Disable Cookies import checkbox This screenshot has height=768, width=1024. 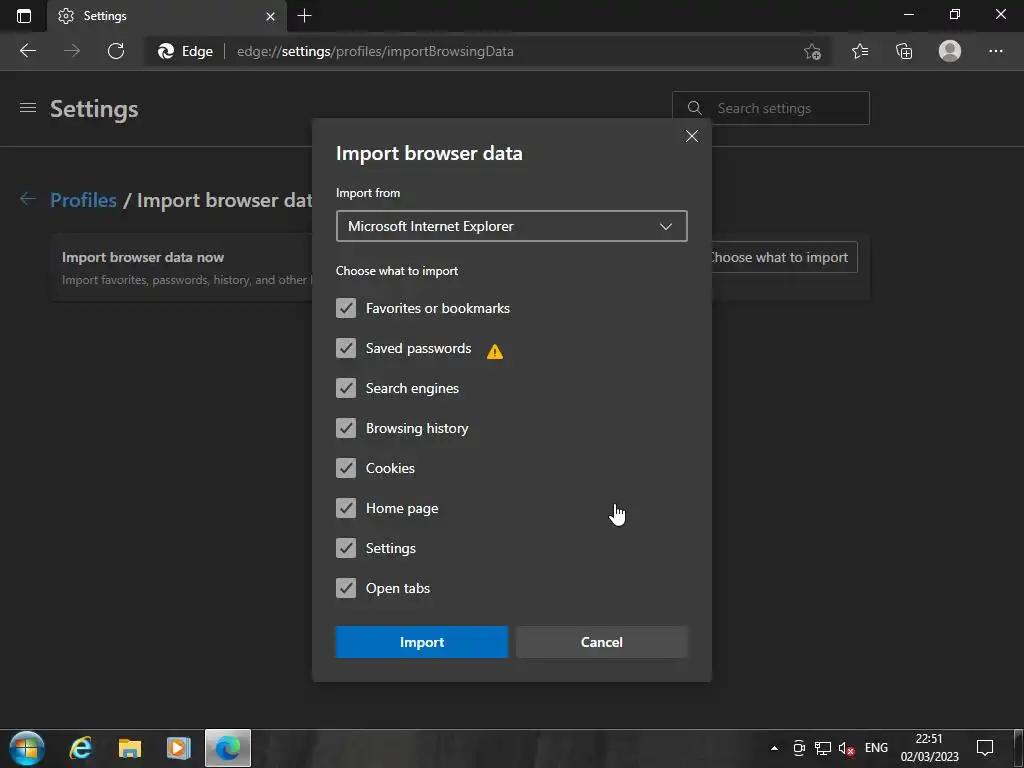point(346,468)
